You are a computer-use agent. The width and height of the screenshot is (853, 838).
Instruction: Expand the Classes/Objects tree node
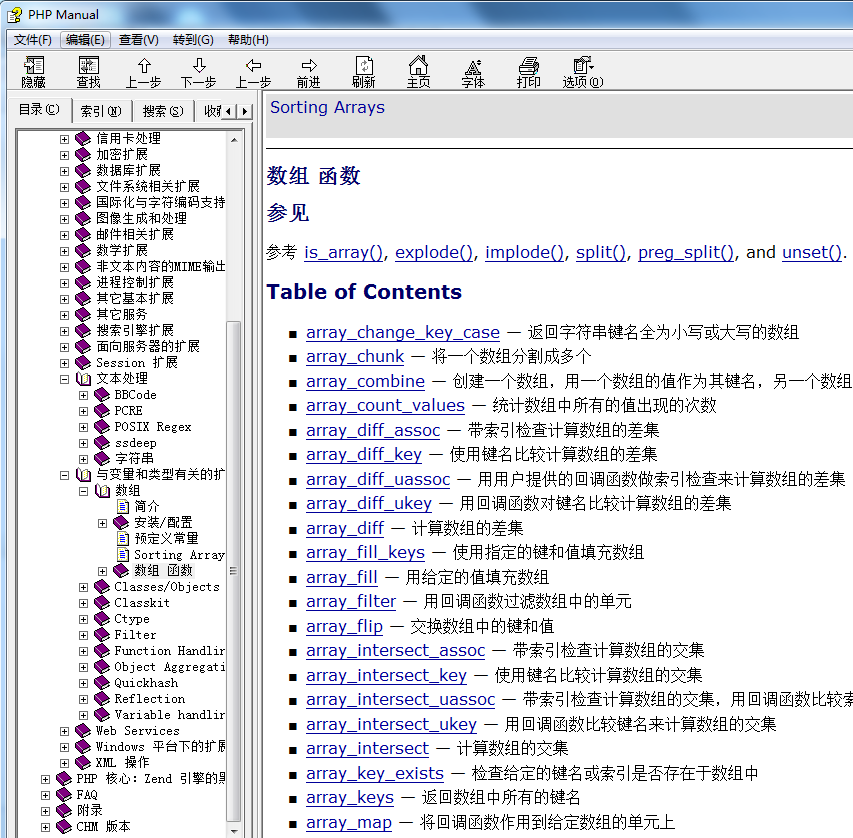click(83, 587)
